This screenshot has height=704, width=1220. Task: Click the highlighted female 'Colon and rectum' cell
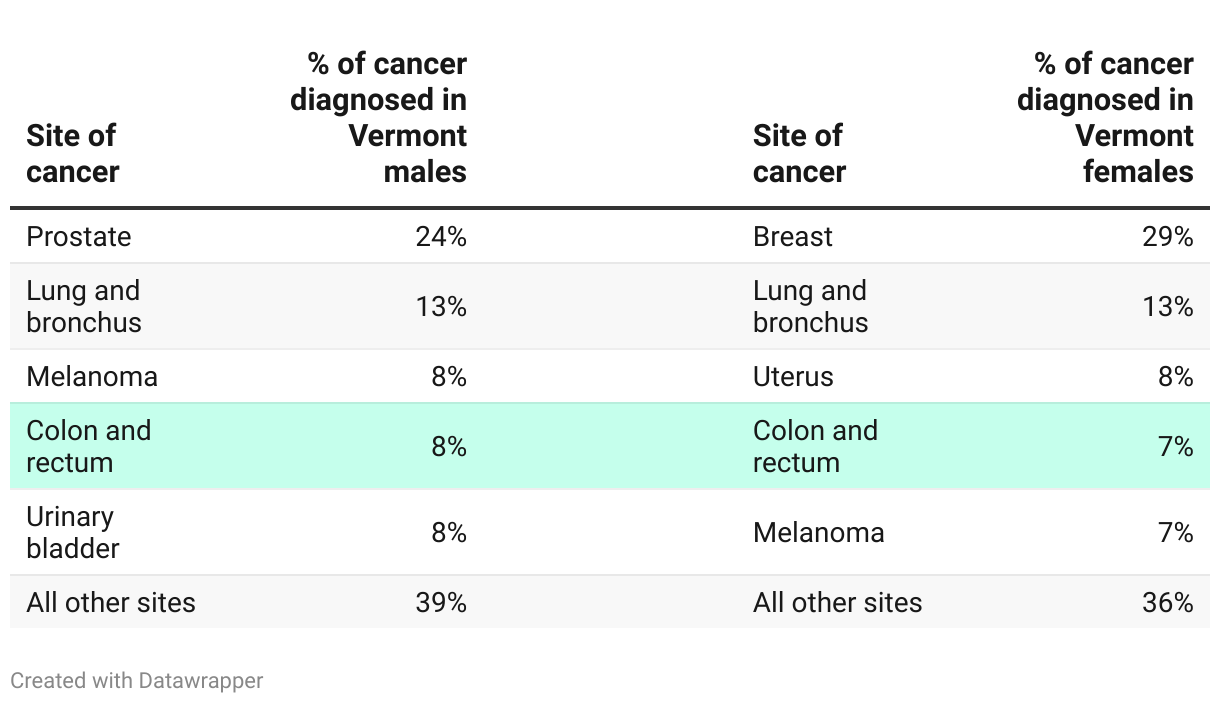(815, 446)
